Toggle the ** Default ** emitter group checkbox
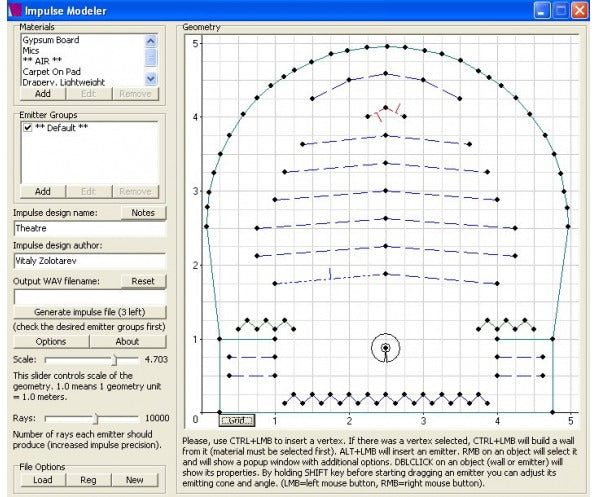Viewport: 597px width, 497px height. (x=27, y=128)
